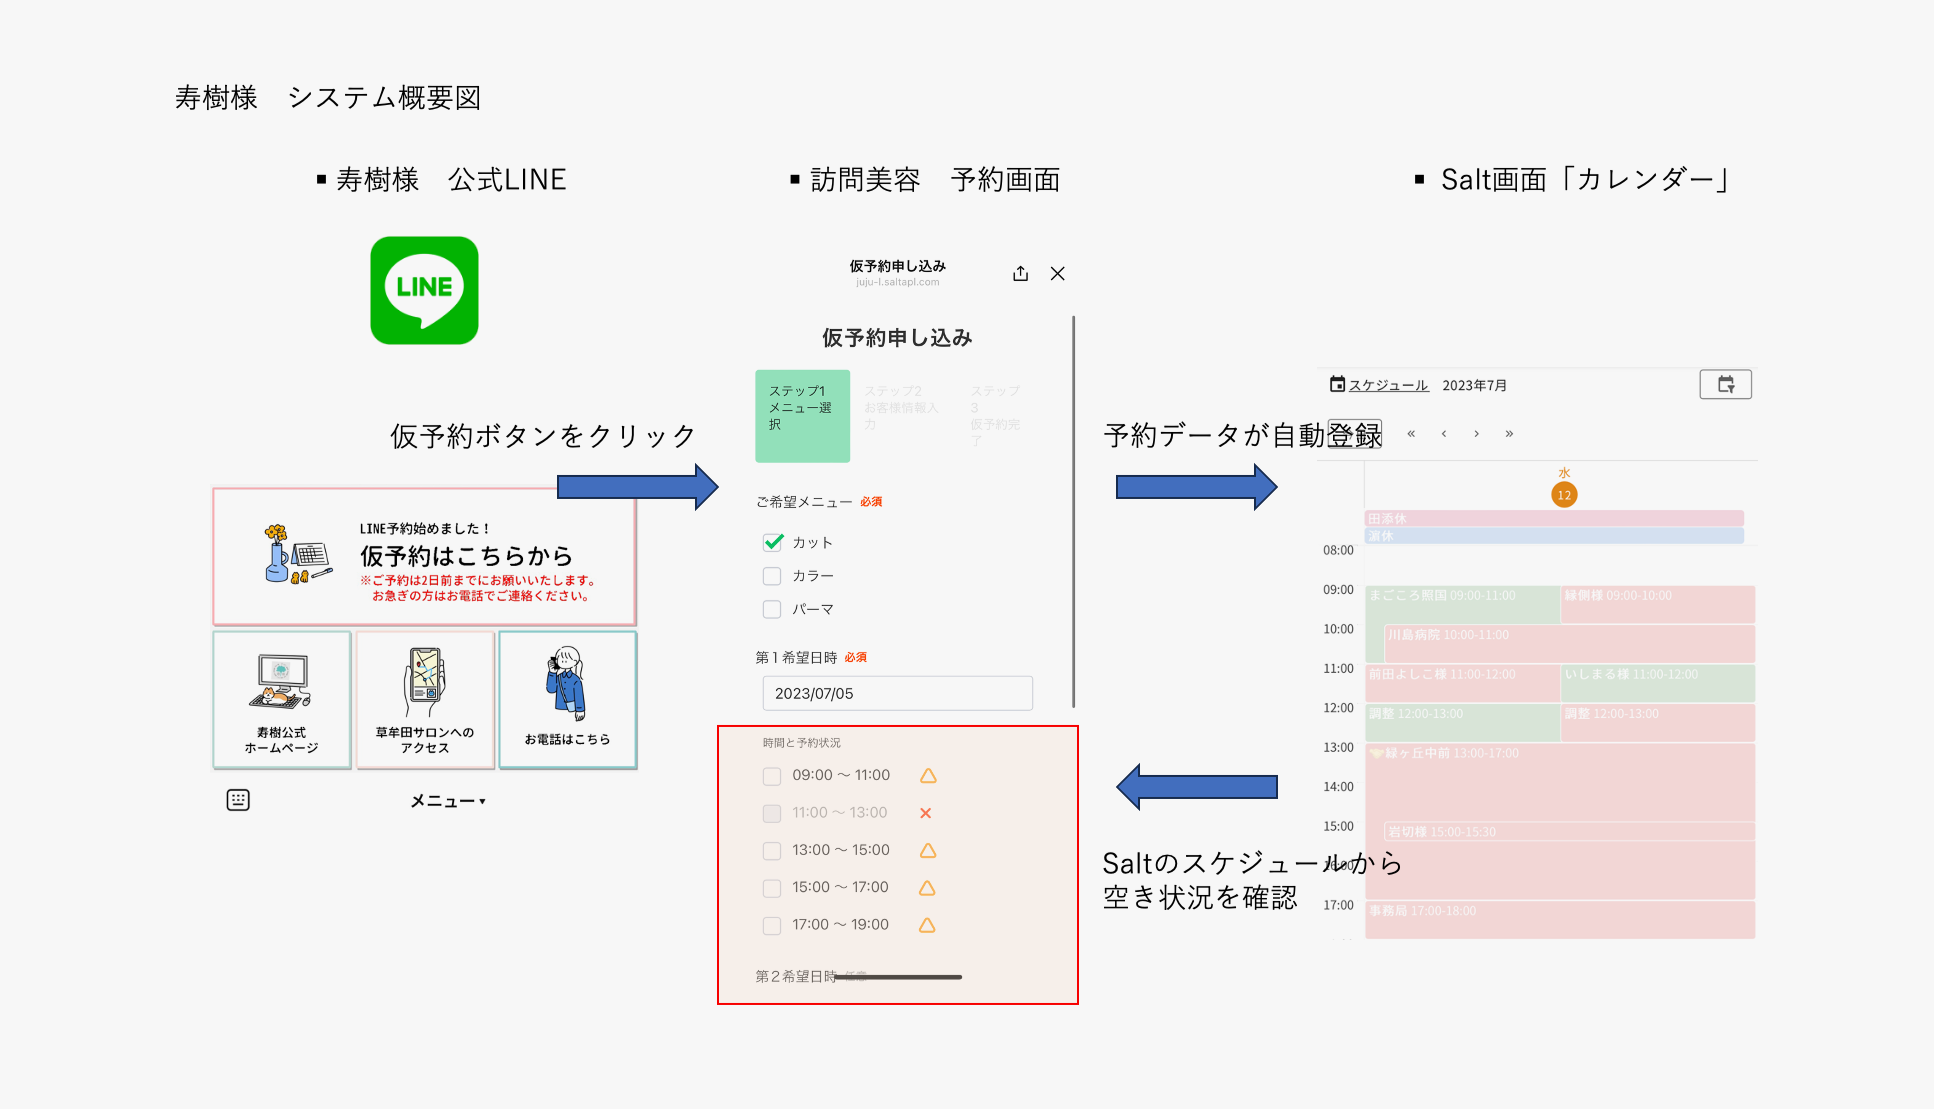The height and width of the screenshot is (1109, 1934).
Task: Tap the share icon in booking form header
Action: tap(1020, 273)
